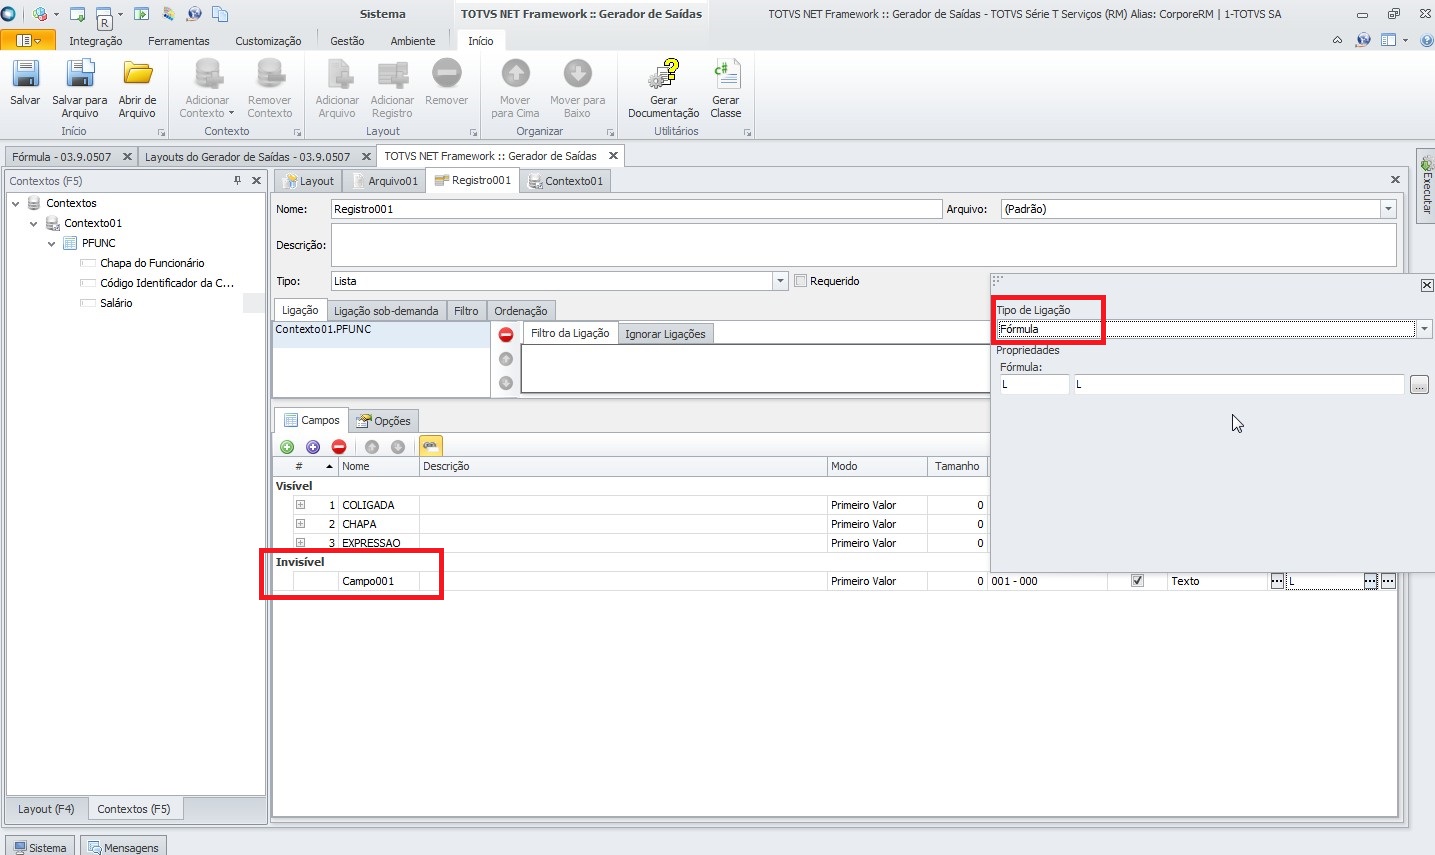This screenshot has width=1435, height=855.
Task: Click last ellipsis button in Campo001 row
Action: 1388,581
